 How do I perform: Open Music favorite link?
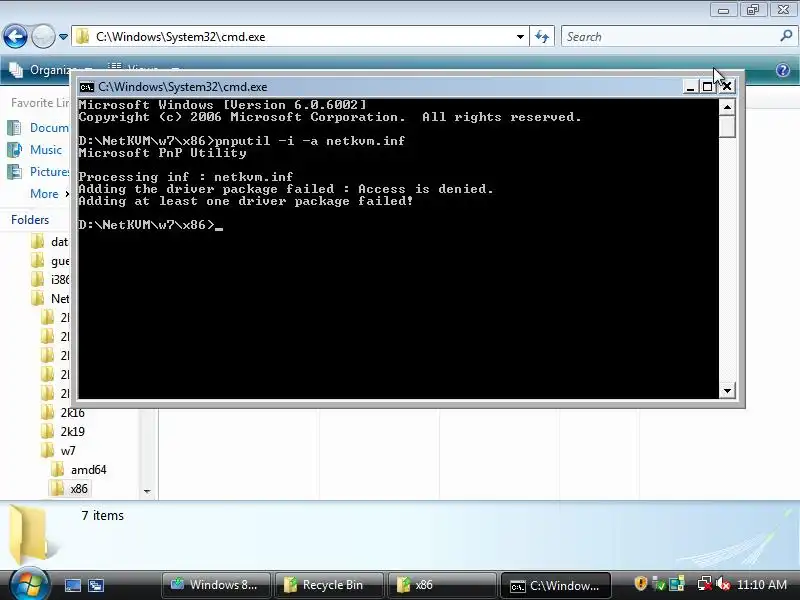click(35, 150)
